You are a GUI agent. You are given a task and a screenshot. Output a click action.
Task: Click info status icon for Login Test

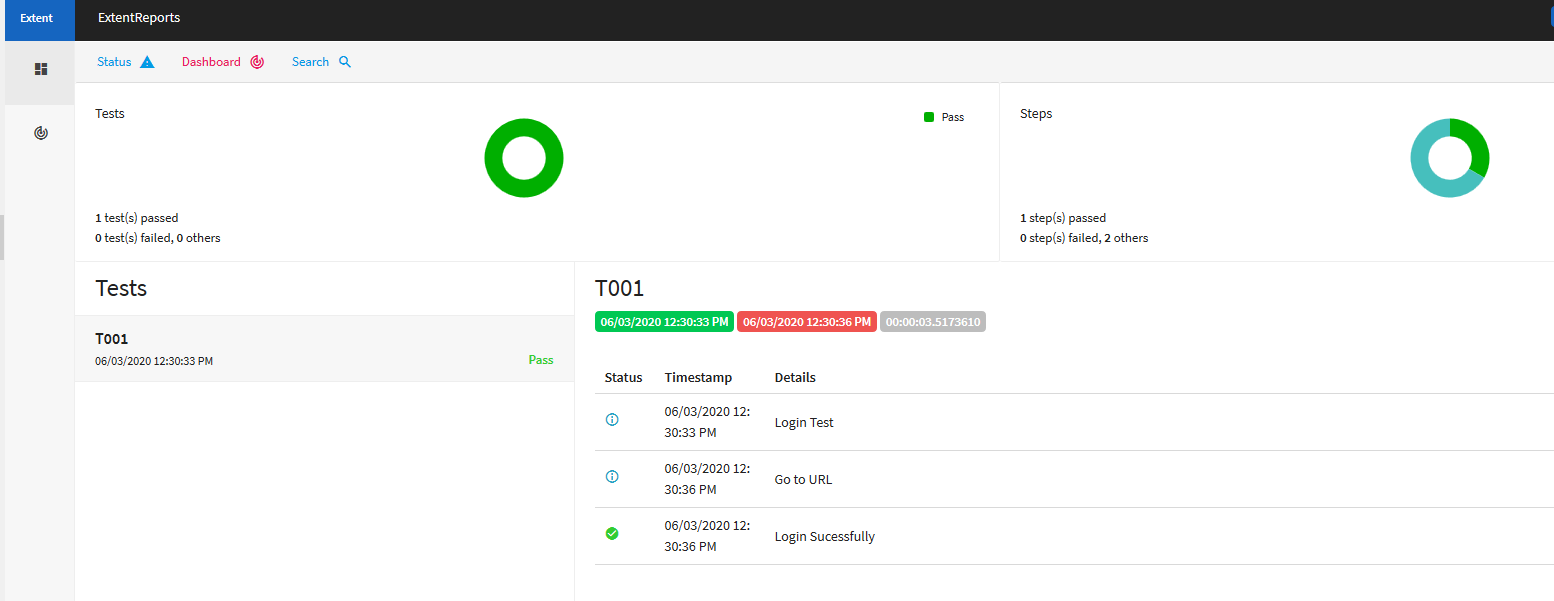pos(612,420)
